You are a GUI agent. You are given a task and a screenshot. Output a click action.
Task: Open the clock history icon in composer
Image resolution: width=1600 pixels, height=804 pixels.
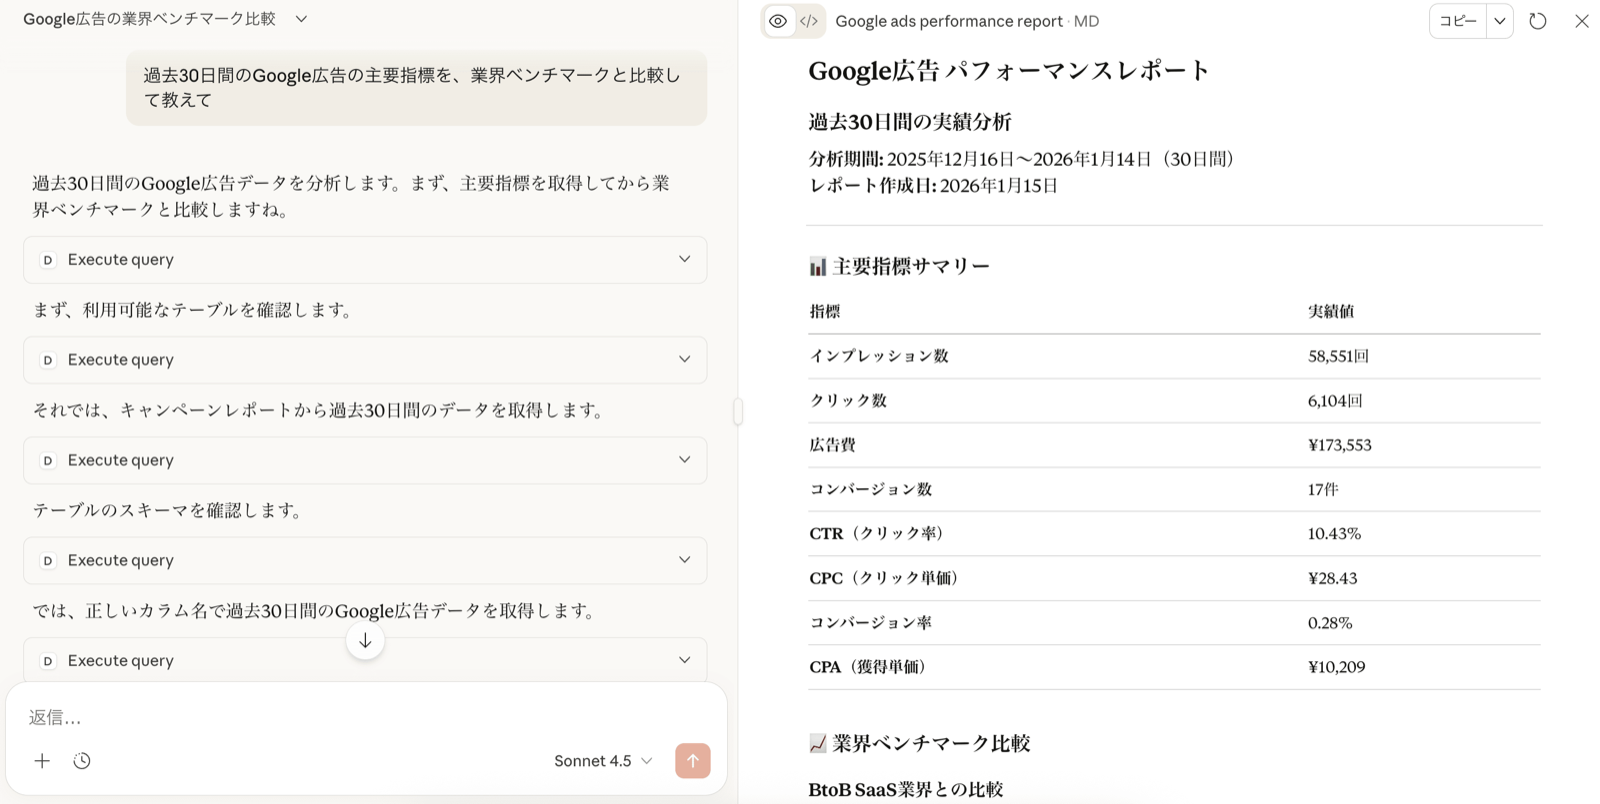[82, 761]
